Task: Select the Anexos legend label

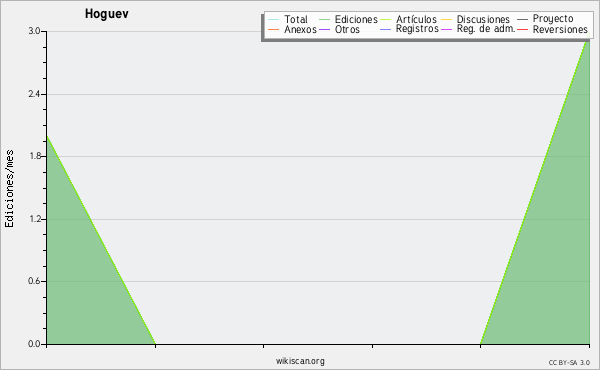Action: click(300, 29)
